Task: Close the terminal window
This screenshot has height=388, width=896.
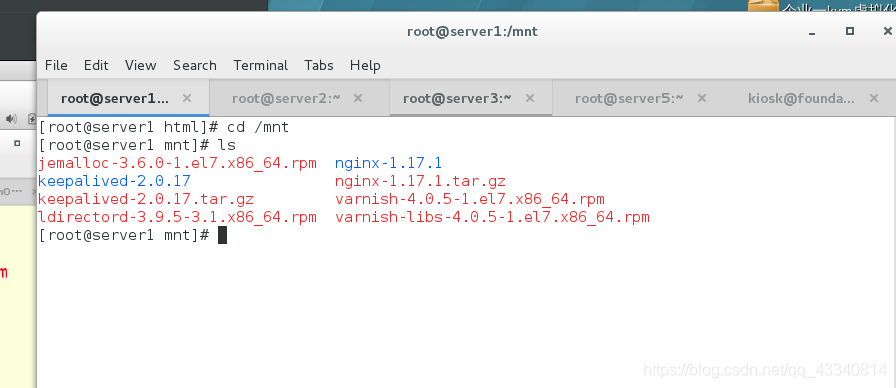Action: [x=887, y=31]
